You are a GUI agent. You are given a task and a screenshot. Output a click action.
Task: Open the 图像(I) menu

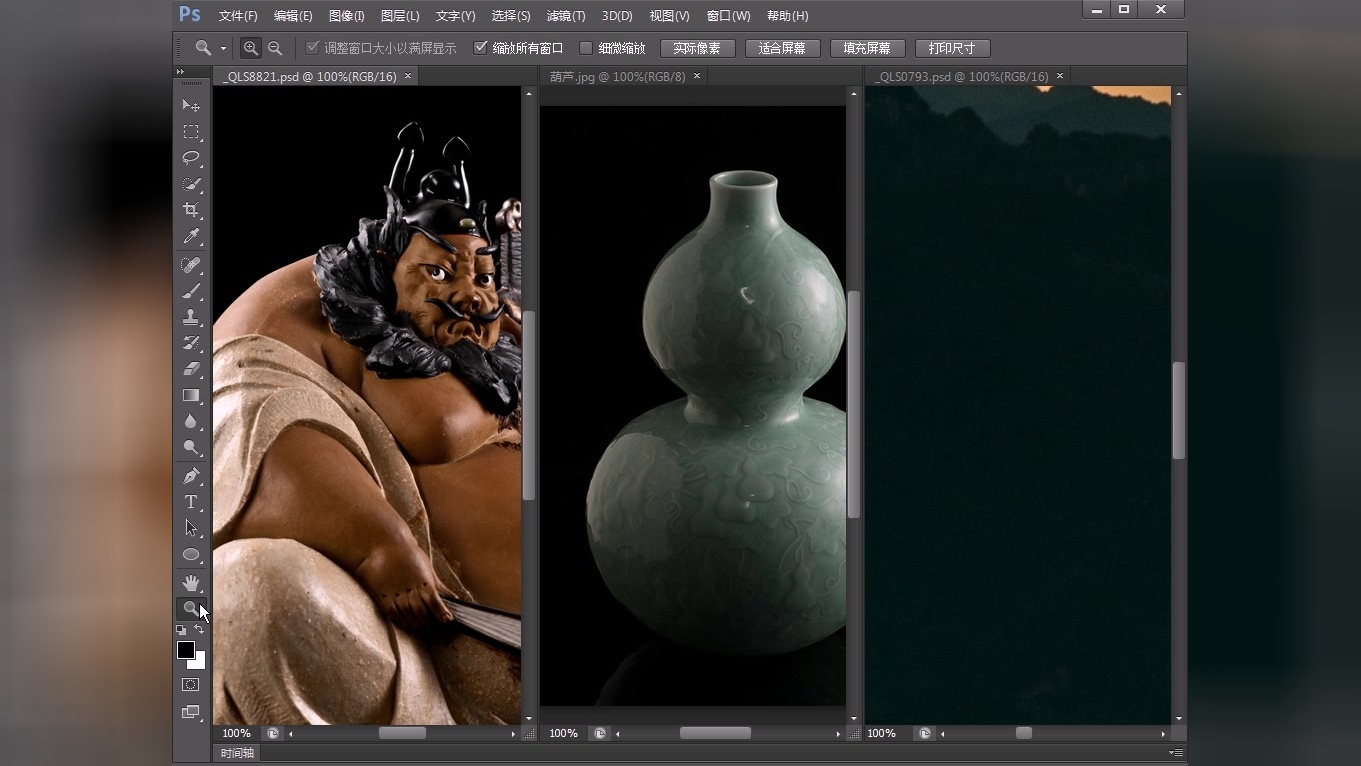point(347,16)
